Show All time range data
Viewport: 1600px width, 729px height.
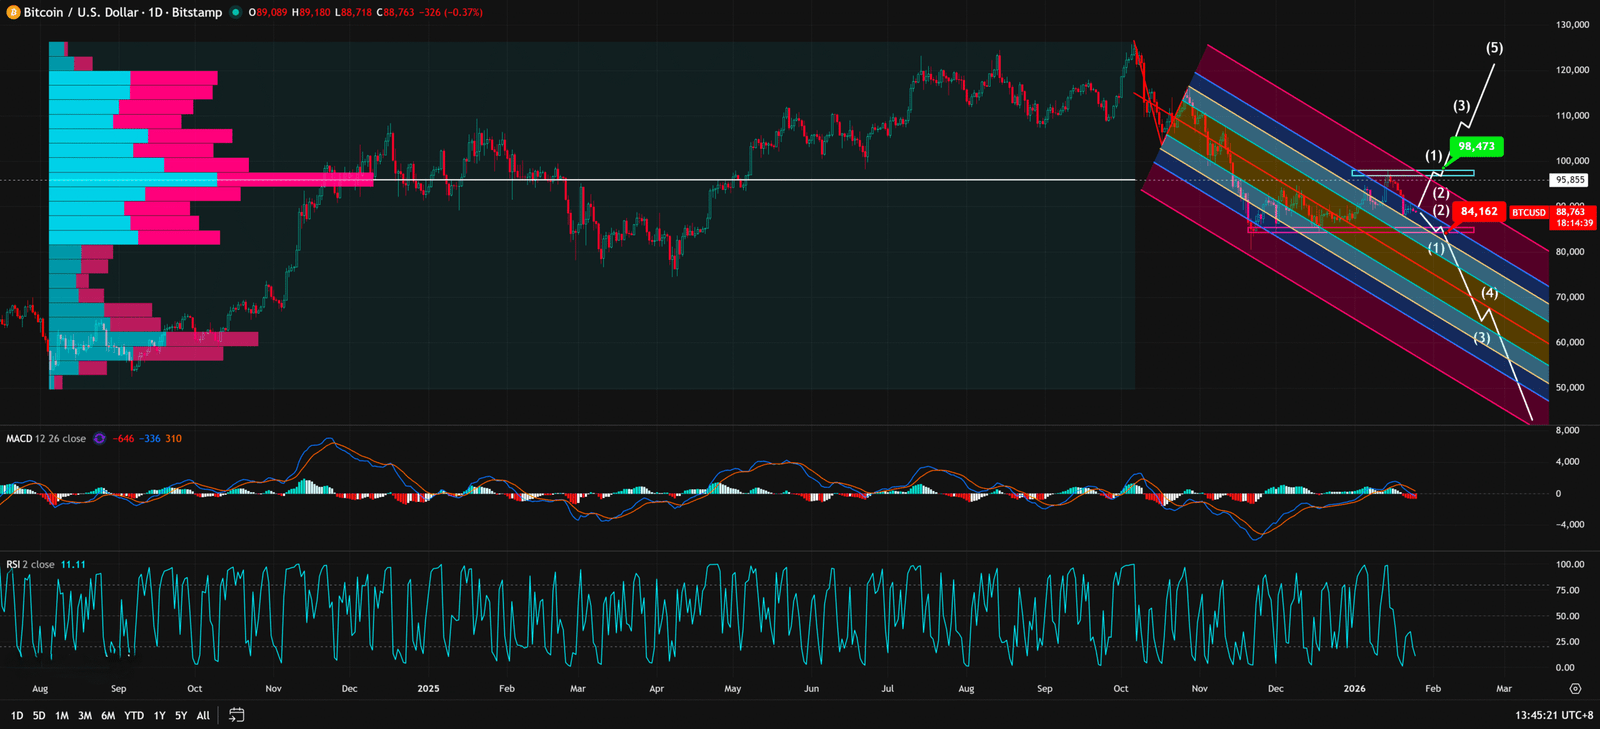[203, 716]
